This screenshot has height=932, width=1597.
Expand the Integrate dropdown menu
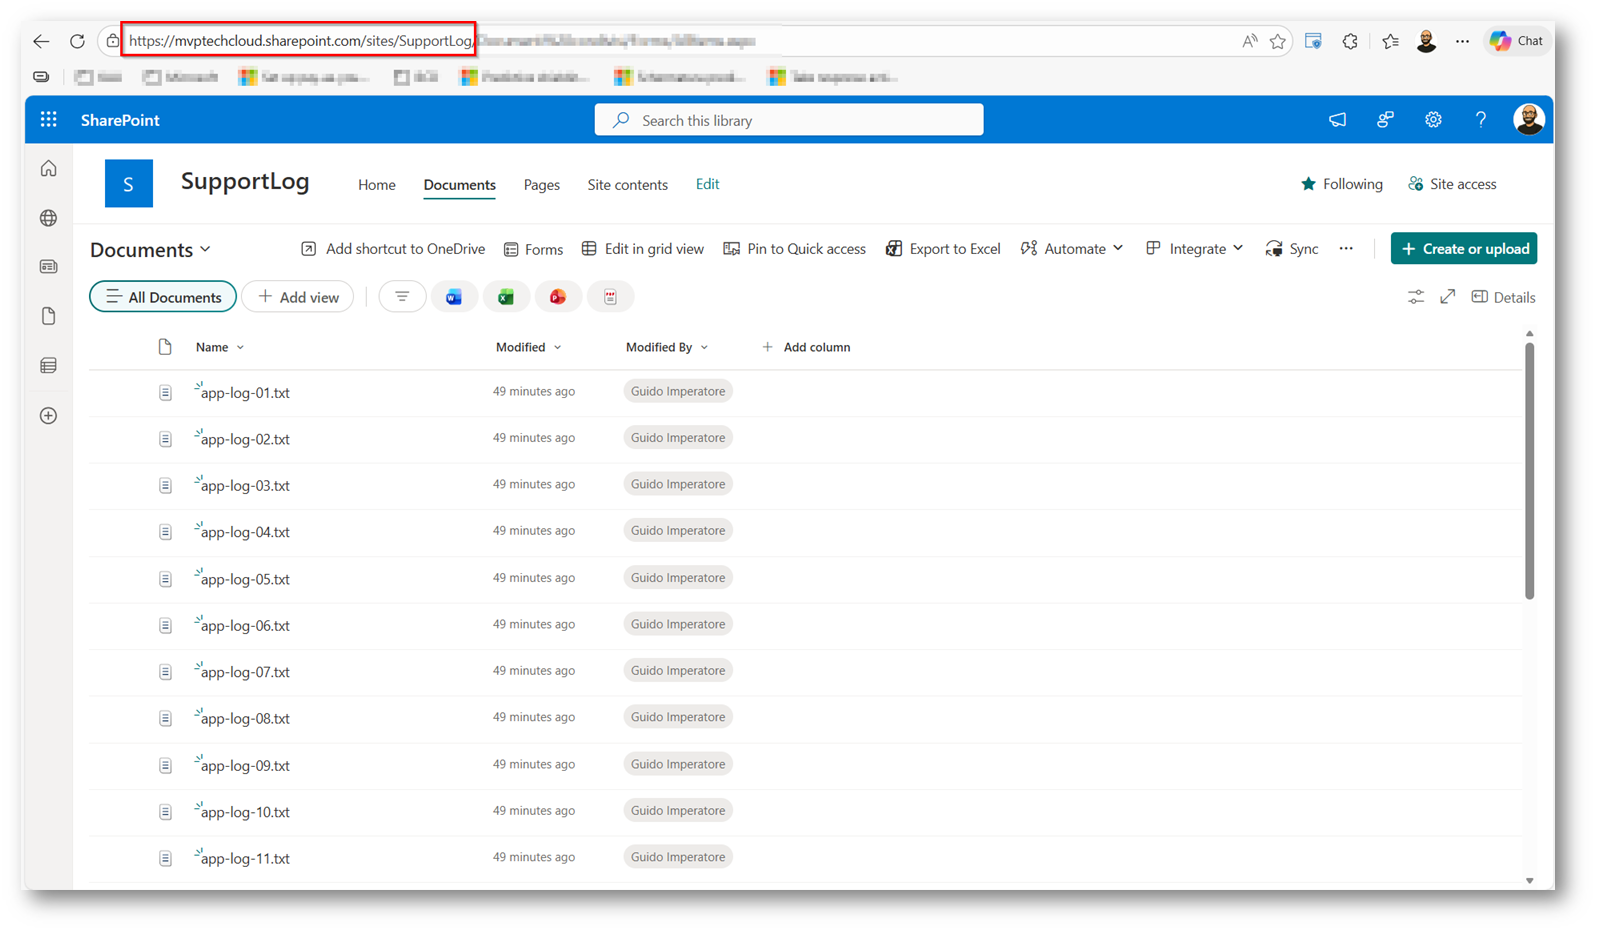pyautogui.click(x=1195, y=249)
